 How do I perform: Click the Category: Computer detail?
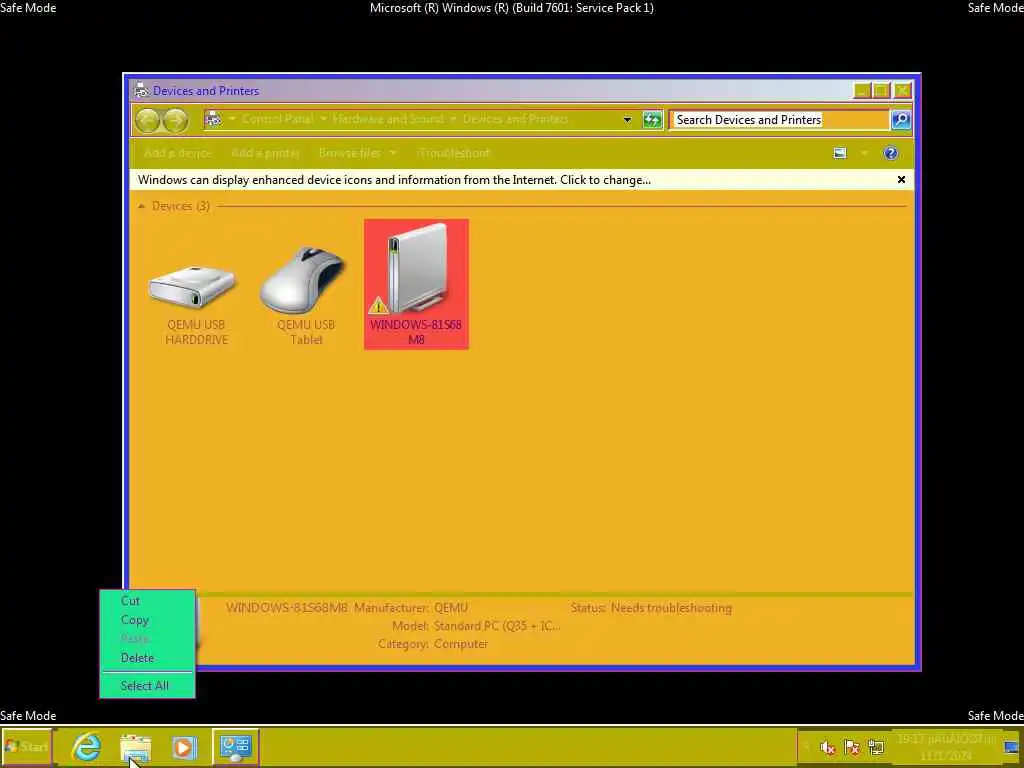pyautogui.click(x=433, y=644)
